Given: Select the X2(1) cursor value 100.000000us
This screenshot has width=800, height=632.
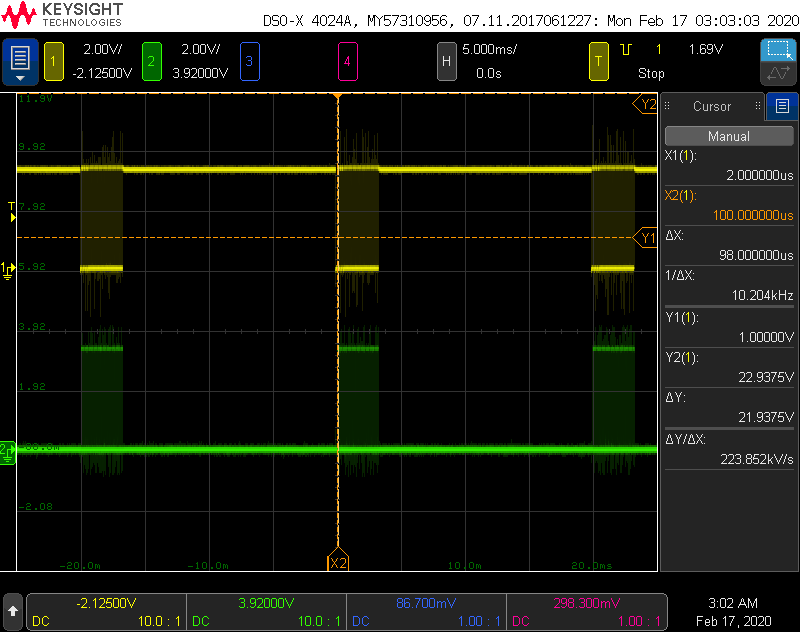Looking at the screenshot, I should [x=753, y=215].
